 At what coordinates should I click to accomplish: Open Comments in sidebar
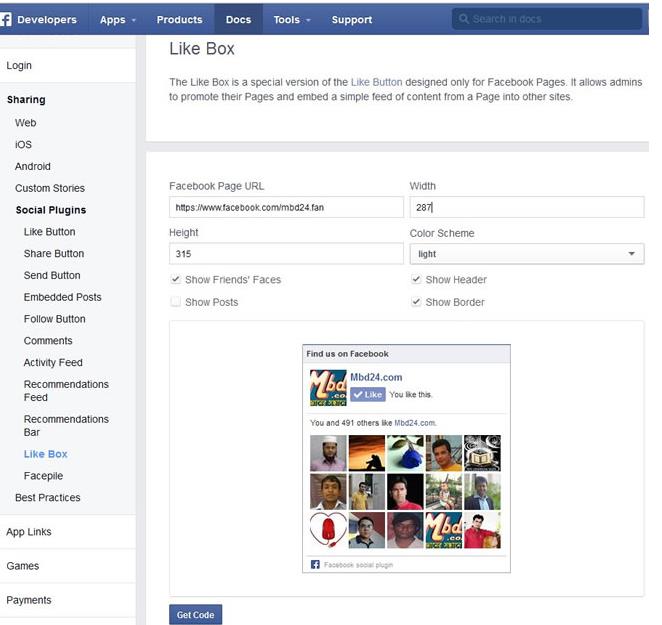[x=48, y=341]
